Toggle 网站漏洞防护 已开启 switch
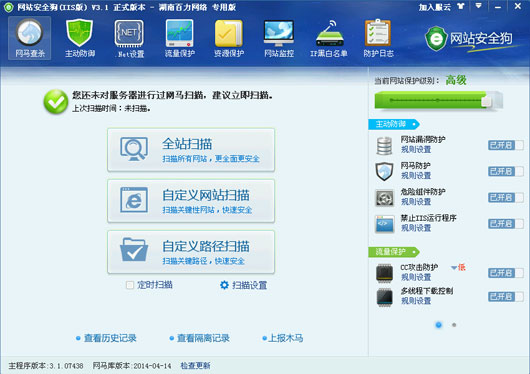This screenshot has height=374, width=530. [x=506, y=145]
